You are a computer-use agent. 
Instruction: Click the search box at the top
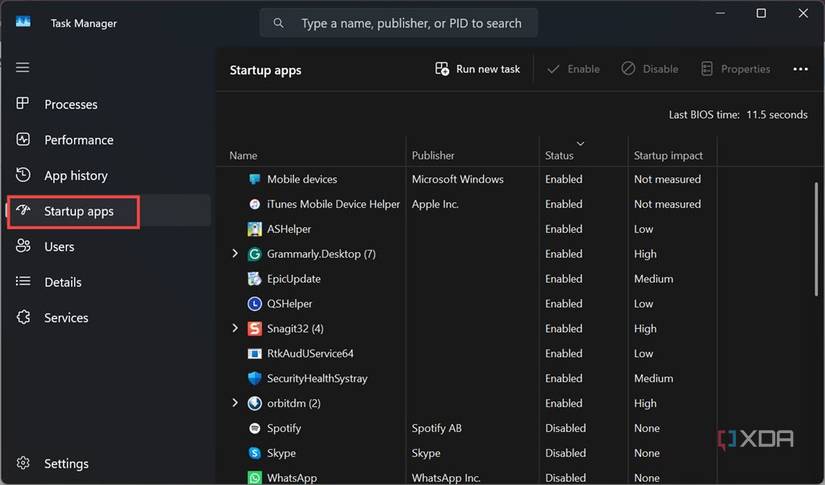tap(400, 23)
